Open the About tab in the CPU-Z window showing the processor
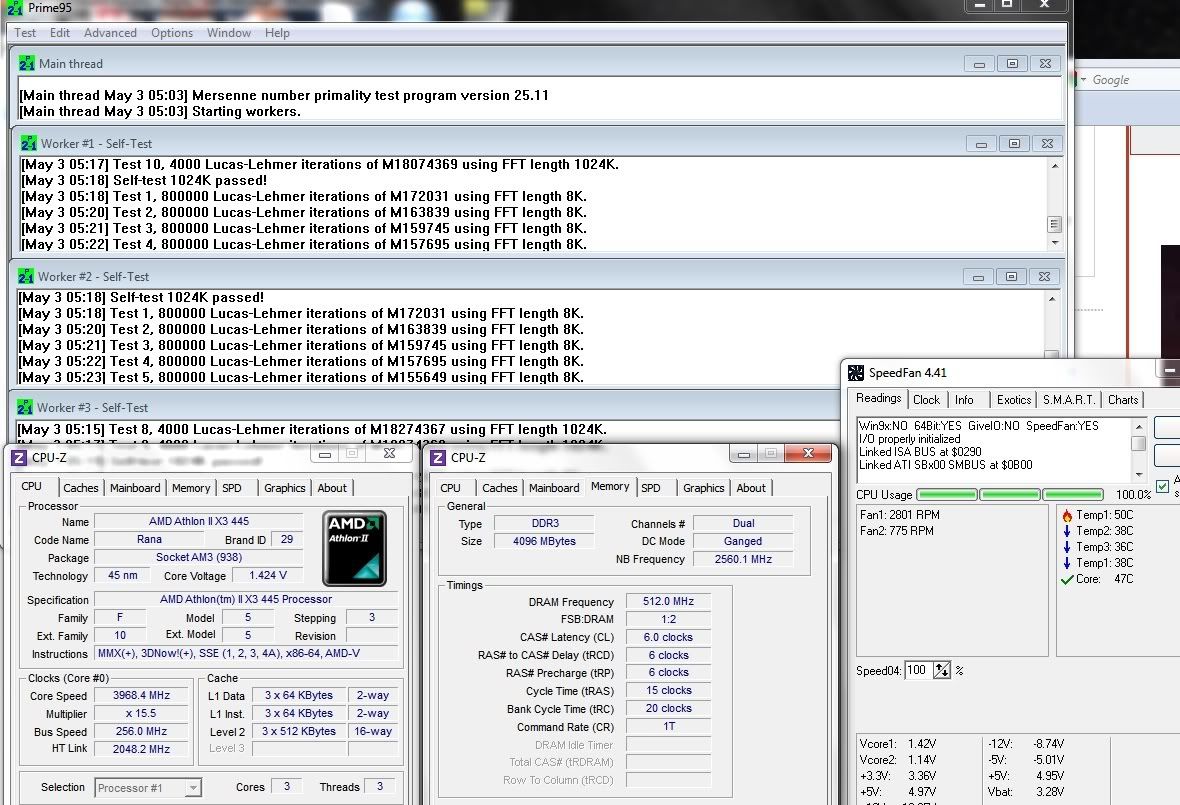 (x=332, y=488)
